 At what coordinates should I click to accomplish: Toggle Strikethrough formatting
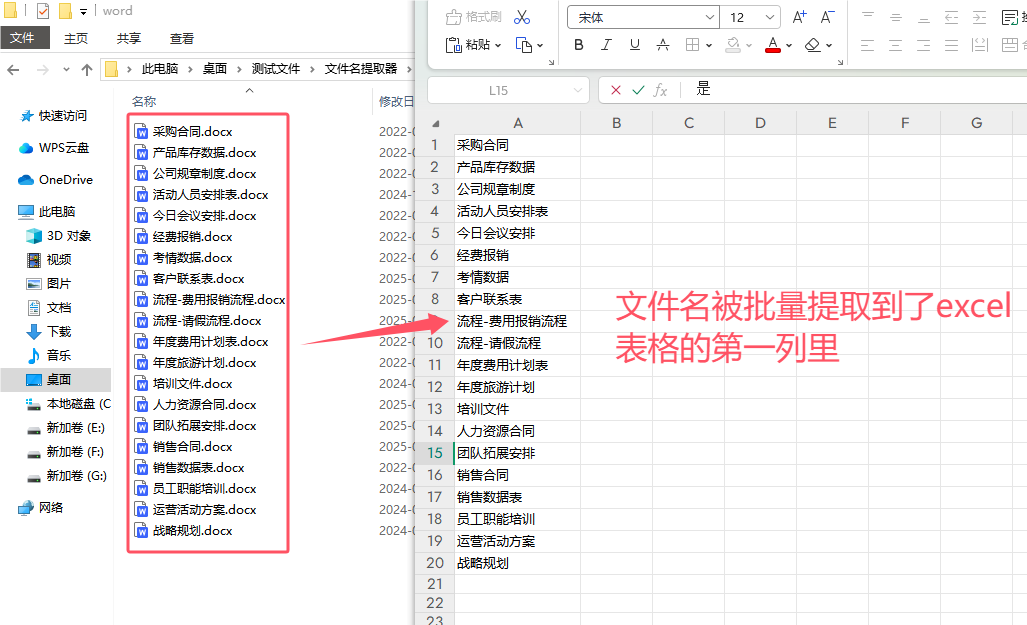(x=663, y=45)
